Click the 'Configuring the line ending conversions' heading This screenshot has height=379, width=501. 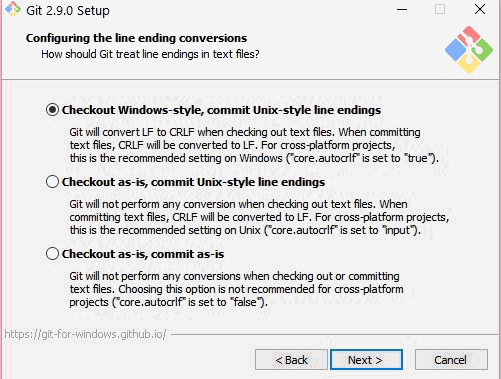click(x=136, y=38)
